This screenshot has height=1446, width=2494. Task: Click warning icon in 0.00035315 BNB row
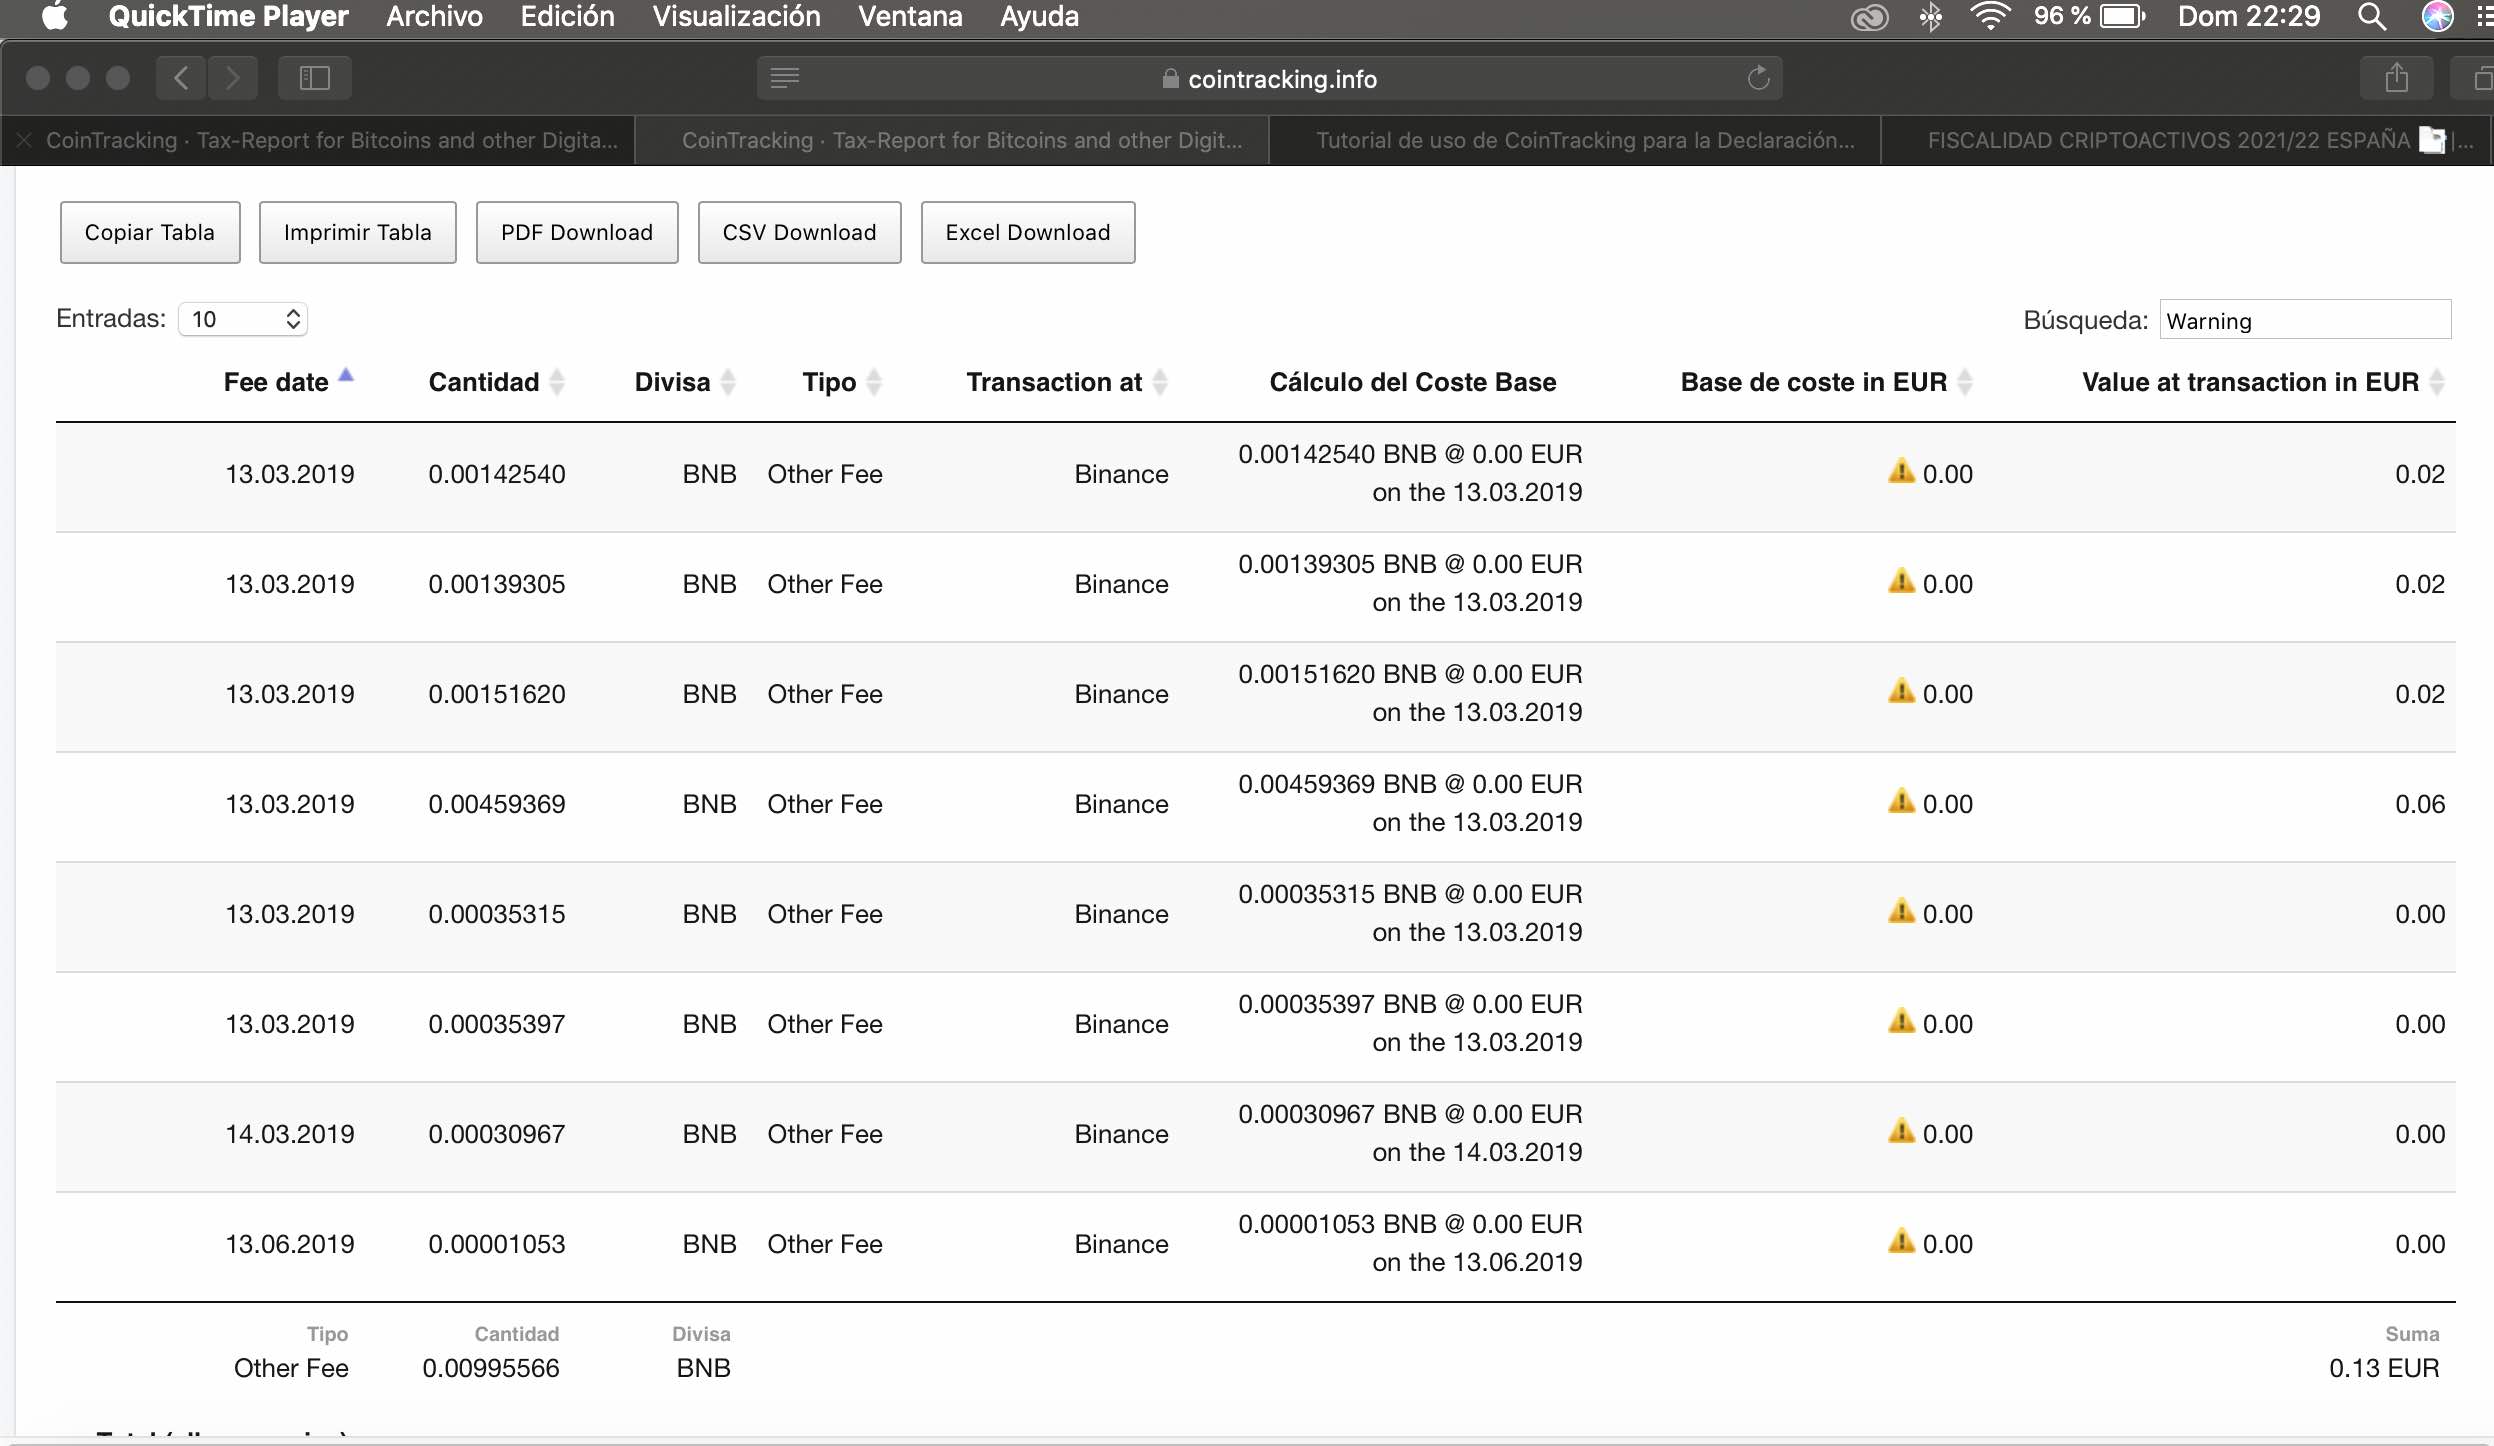point(1901,911)
